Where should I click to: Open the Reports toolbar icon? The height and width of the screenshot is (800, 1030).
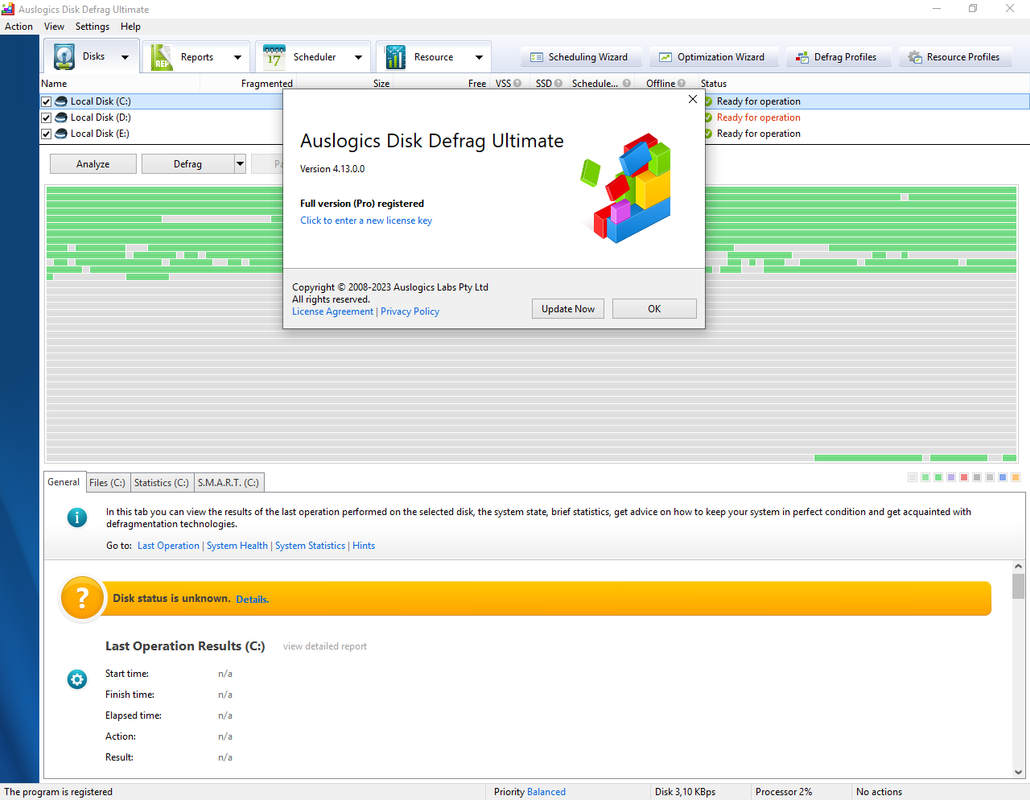coord(161,57)
